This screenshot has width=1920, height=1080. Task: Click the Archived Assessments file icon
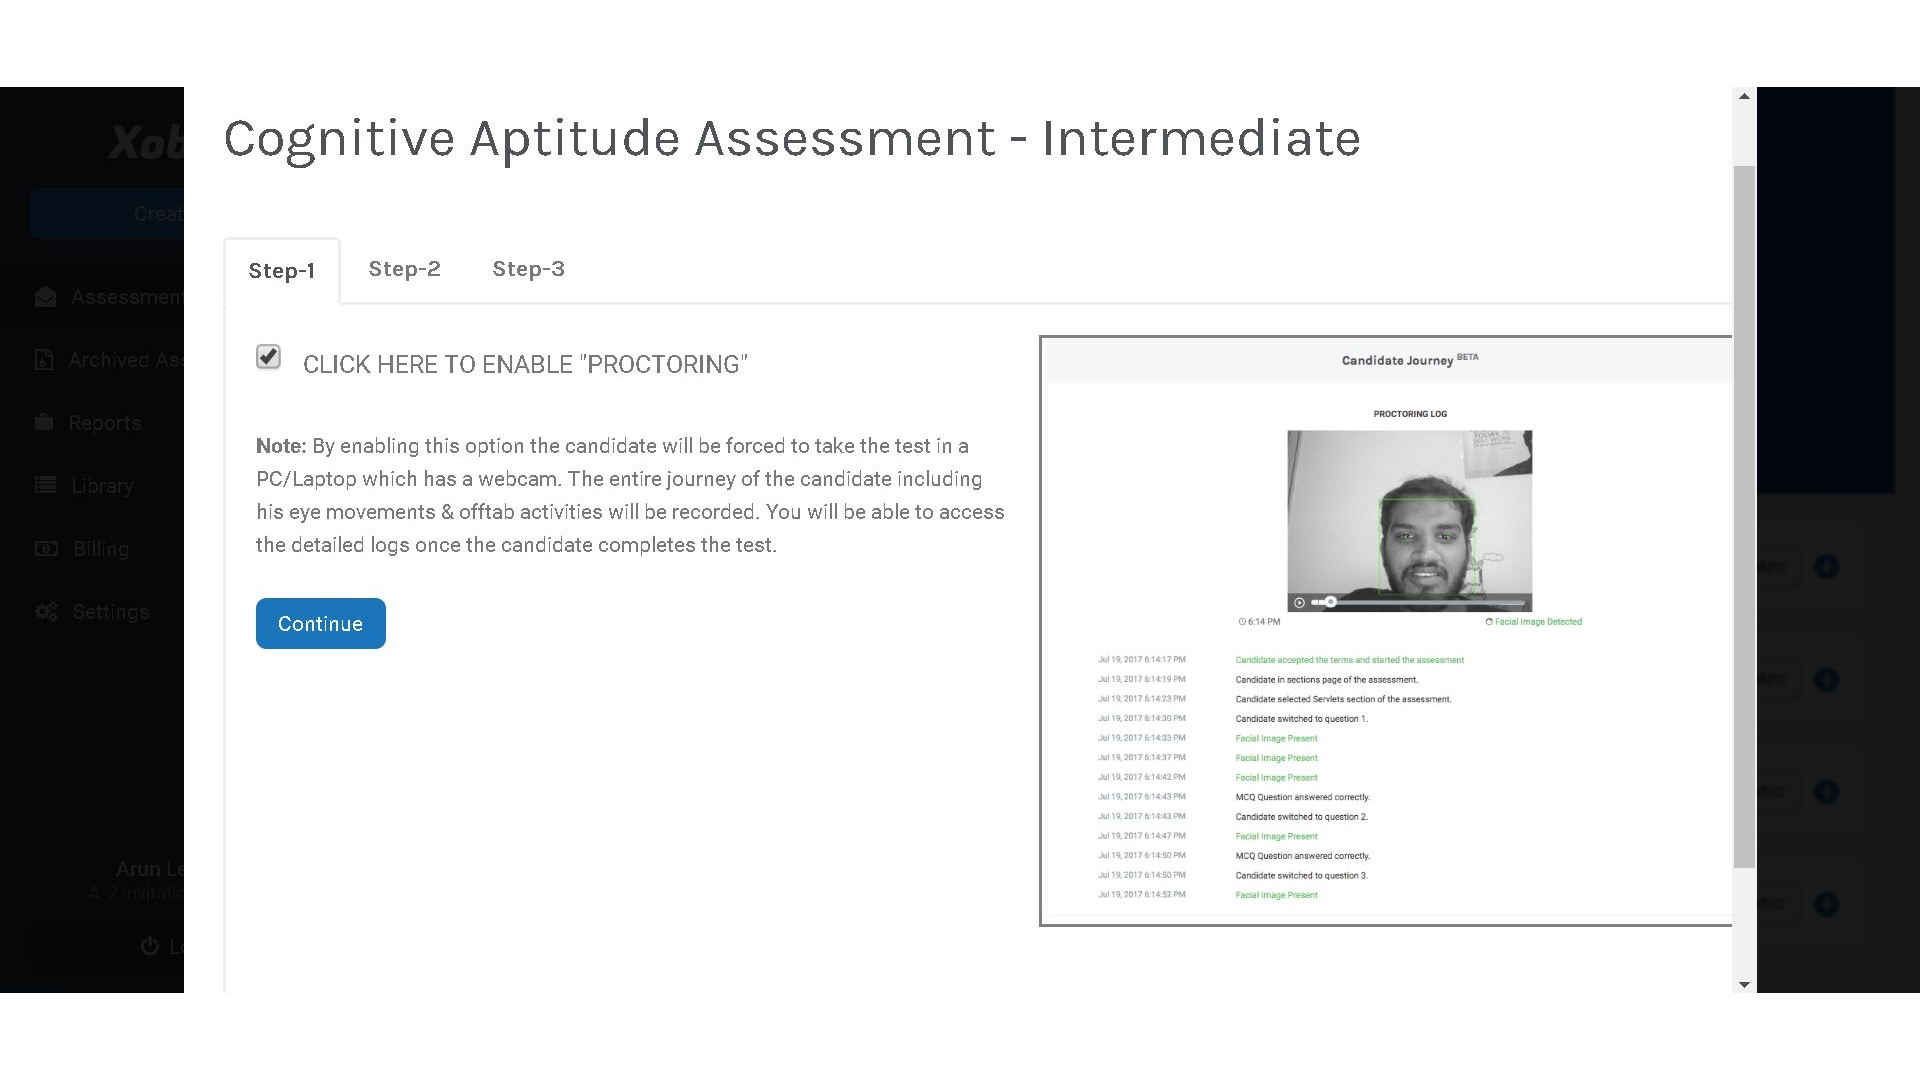tap(44, 360)
